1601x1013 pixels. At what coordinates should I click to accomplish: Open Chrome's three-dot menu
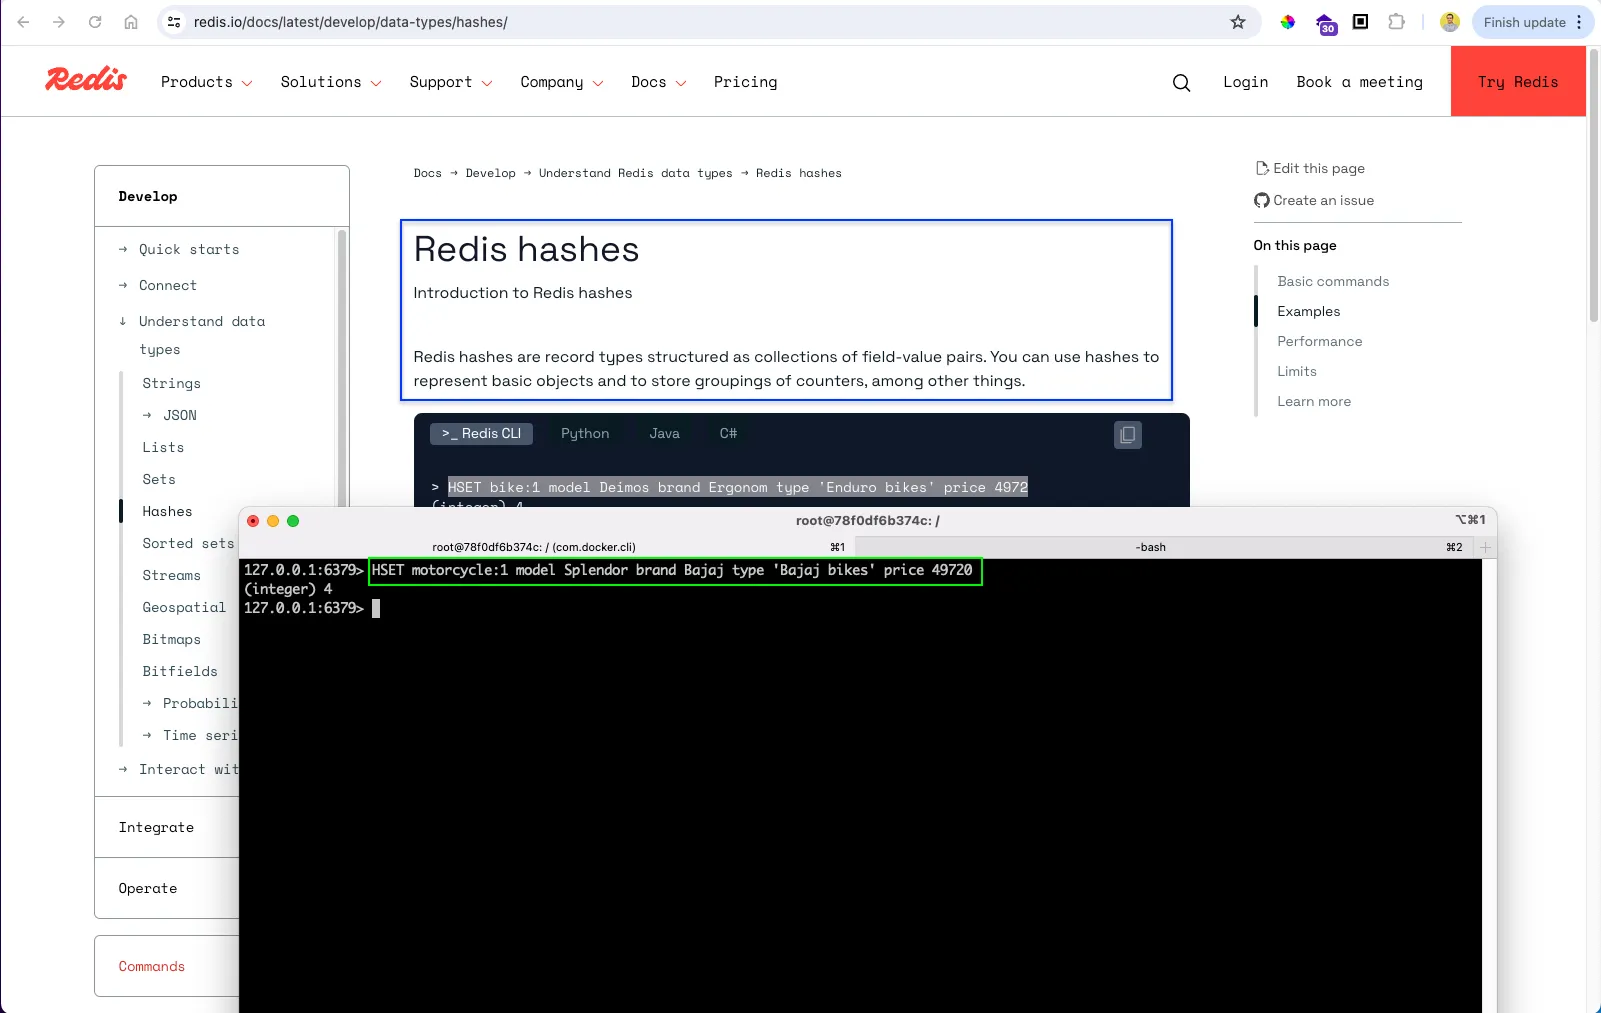coord(1580,22)
